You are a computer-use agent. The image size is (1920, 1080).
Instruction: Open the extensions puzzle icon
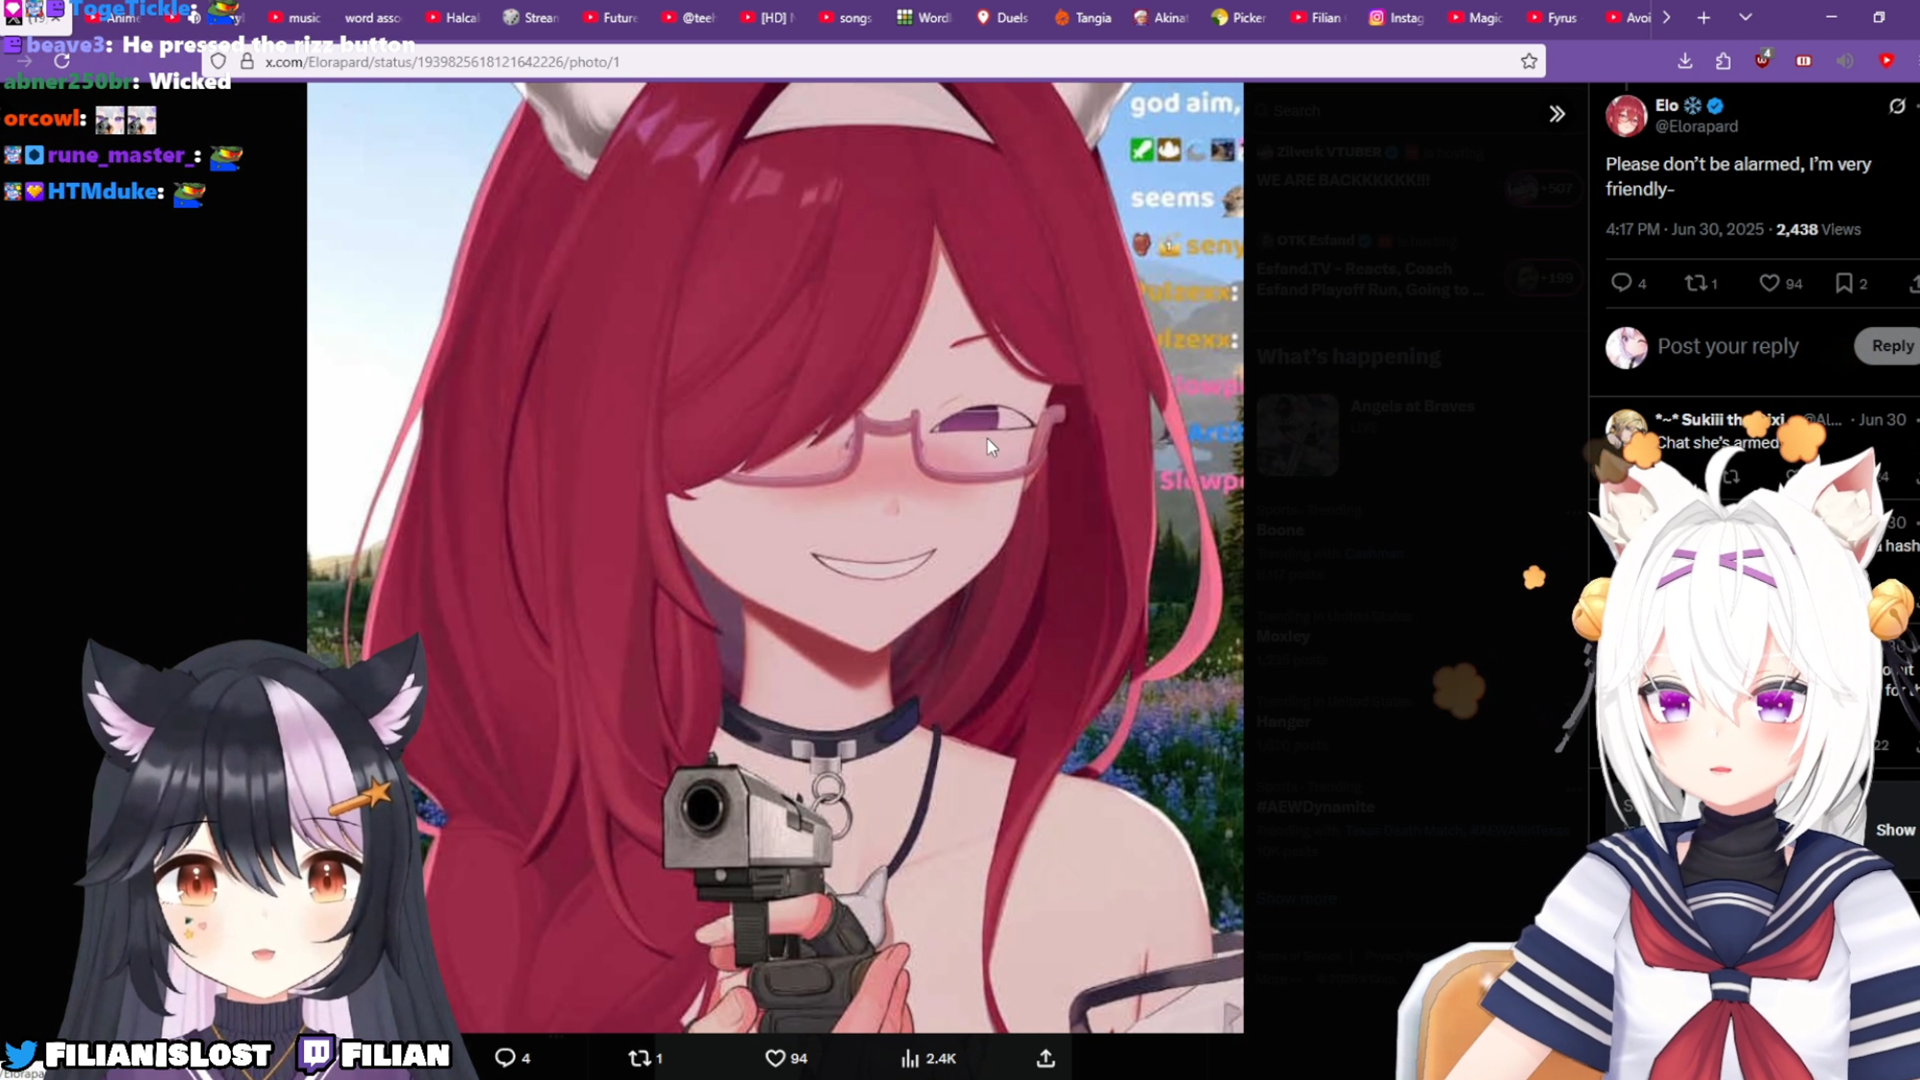click(x=1723, y=61)
